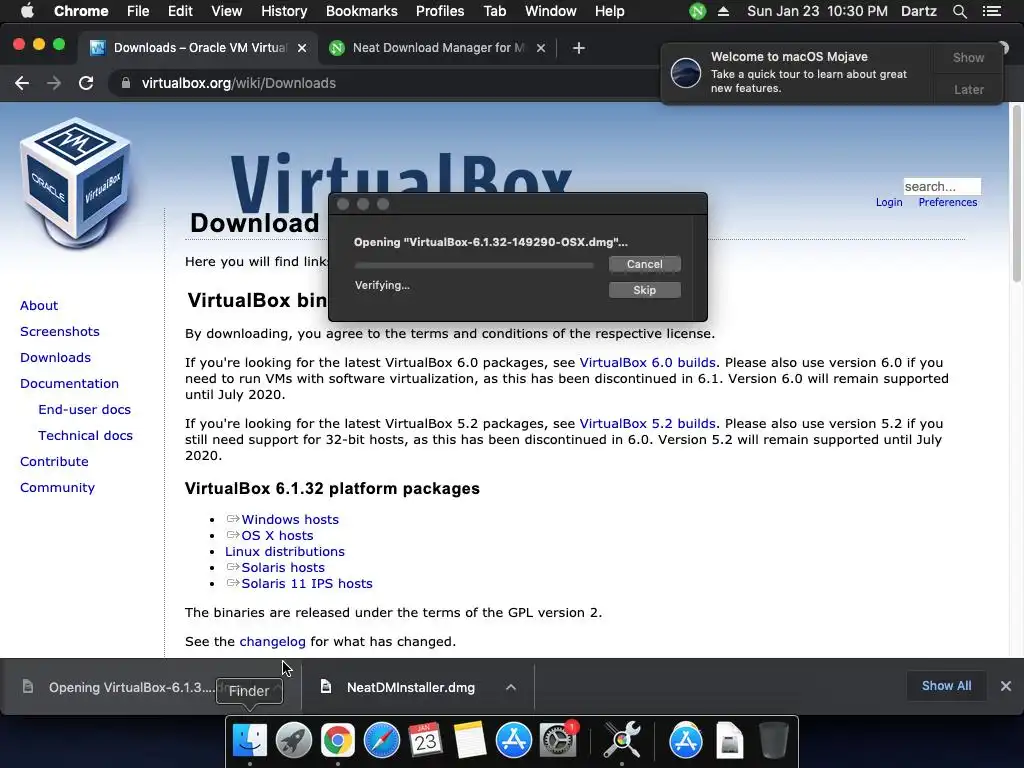Go back in Chrome

click(22, 83)
